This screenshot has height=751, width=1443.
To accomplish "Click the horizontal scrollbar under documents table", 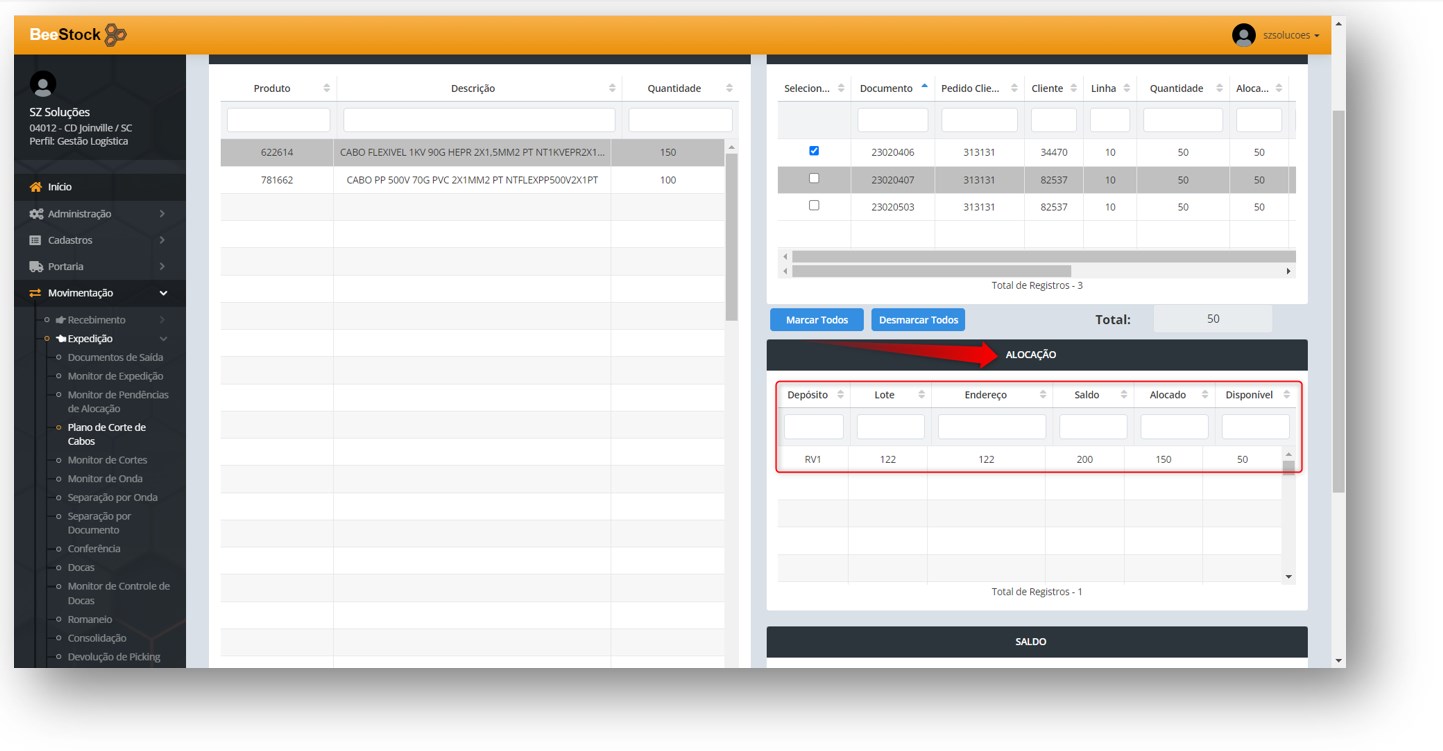I will 930,271.
